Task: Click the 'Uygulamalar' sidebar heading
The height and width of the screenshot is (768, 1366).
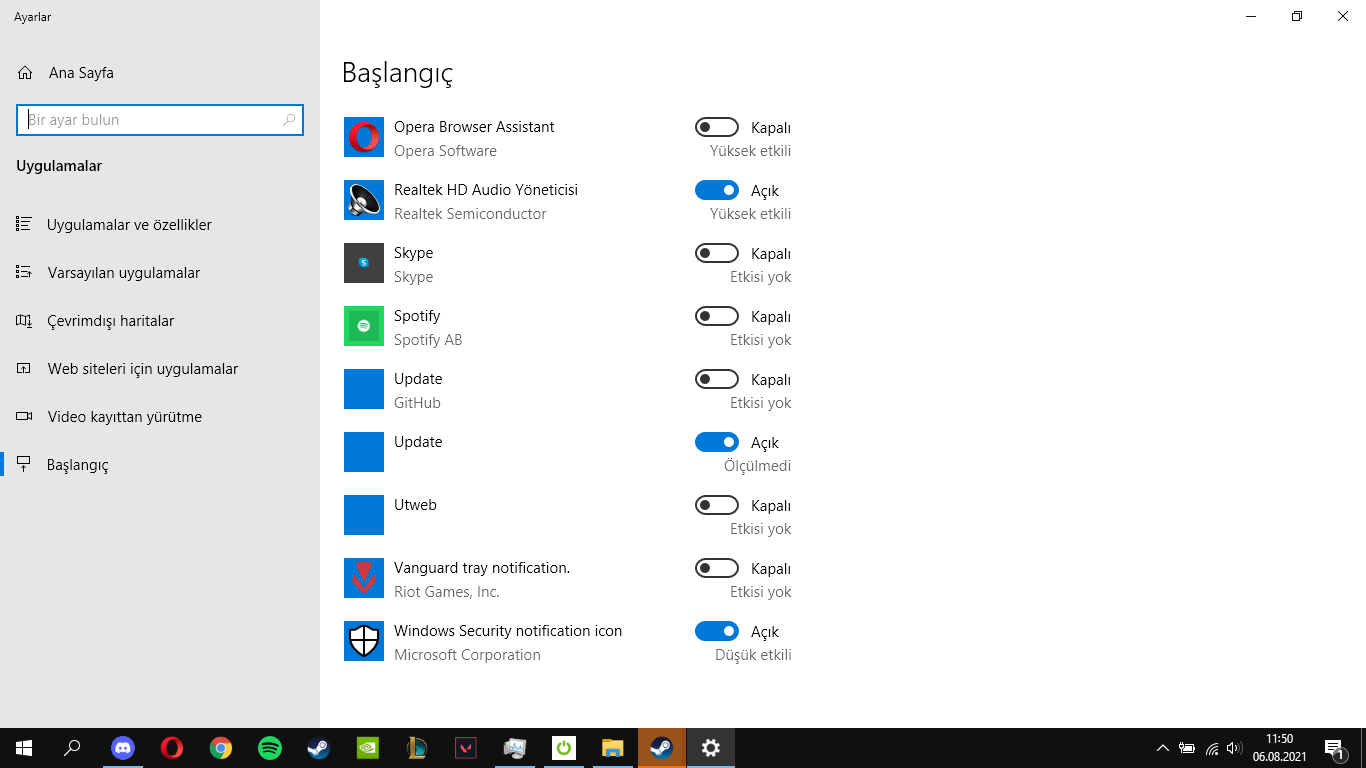Action: pyautogui.click(x=59, y=166)
